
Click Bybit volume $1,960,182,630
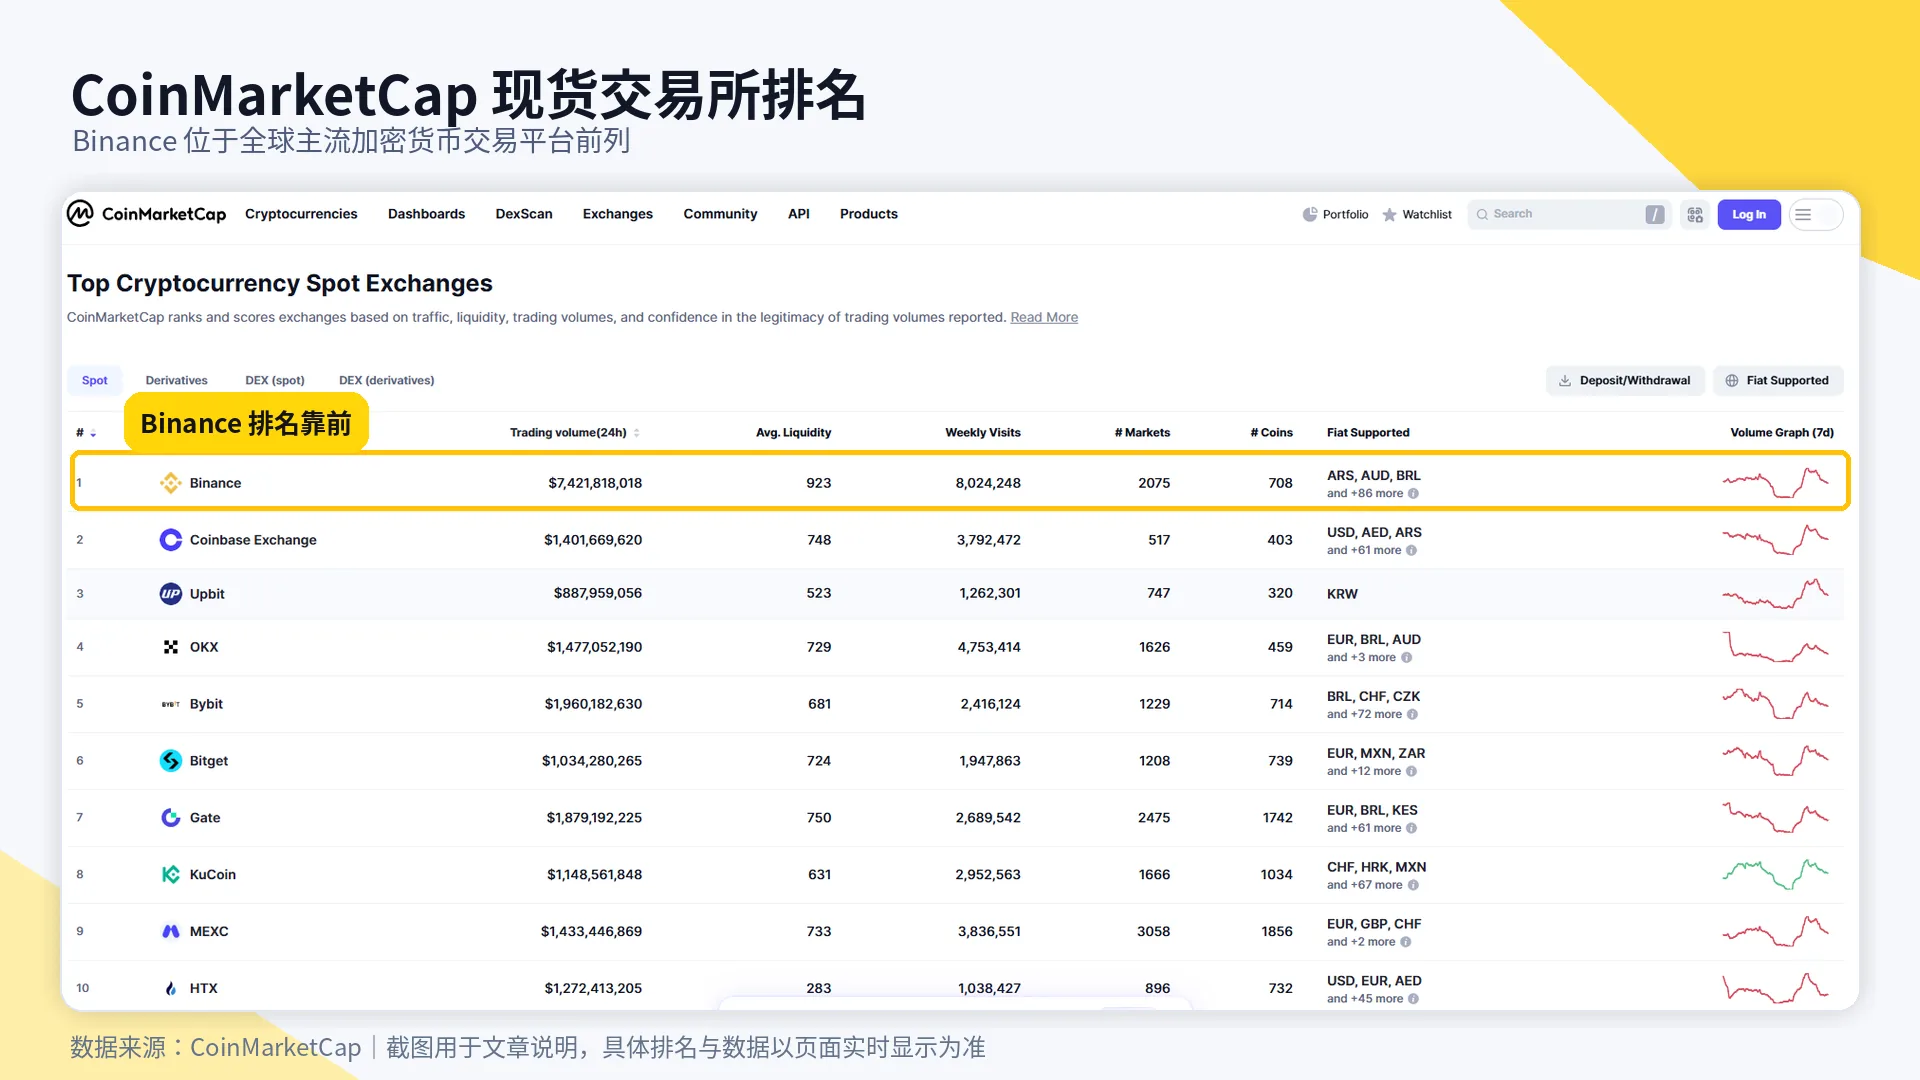click(593, 704)
